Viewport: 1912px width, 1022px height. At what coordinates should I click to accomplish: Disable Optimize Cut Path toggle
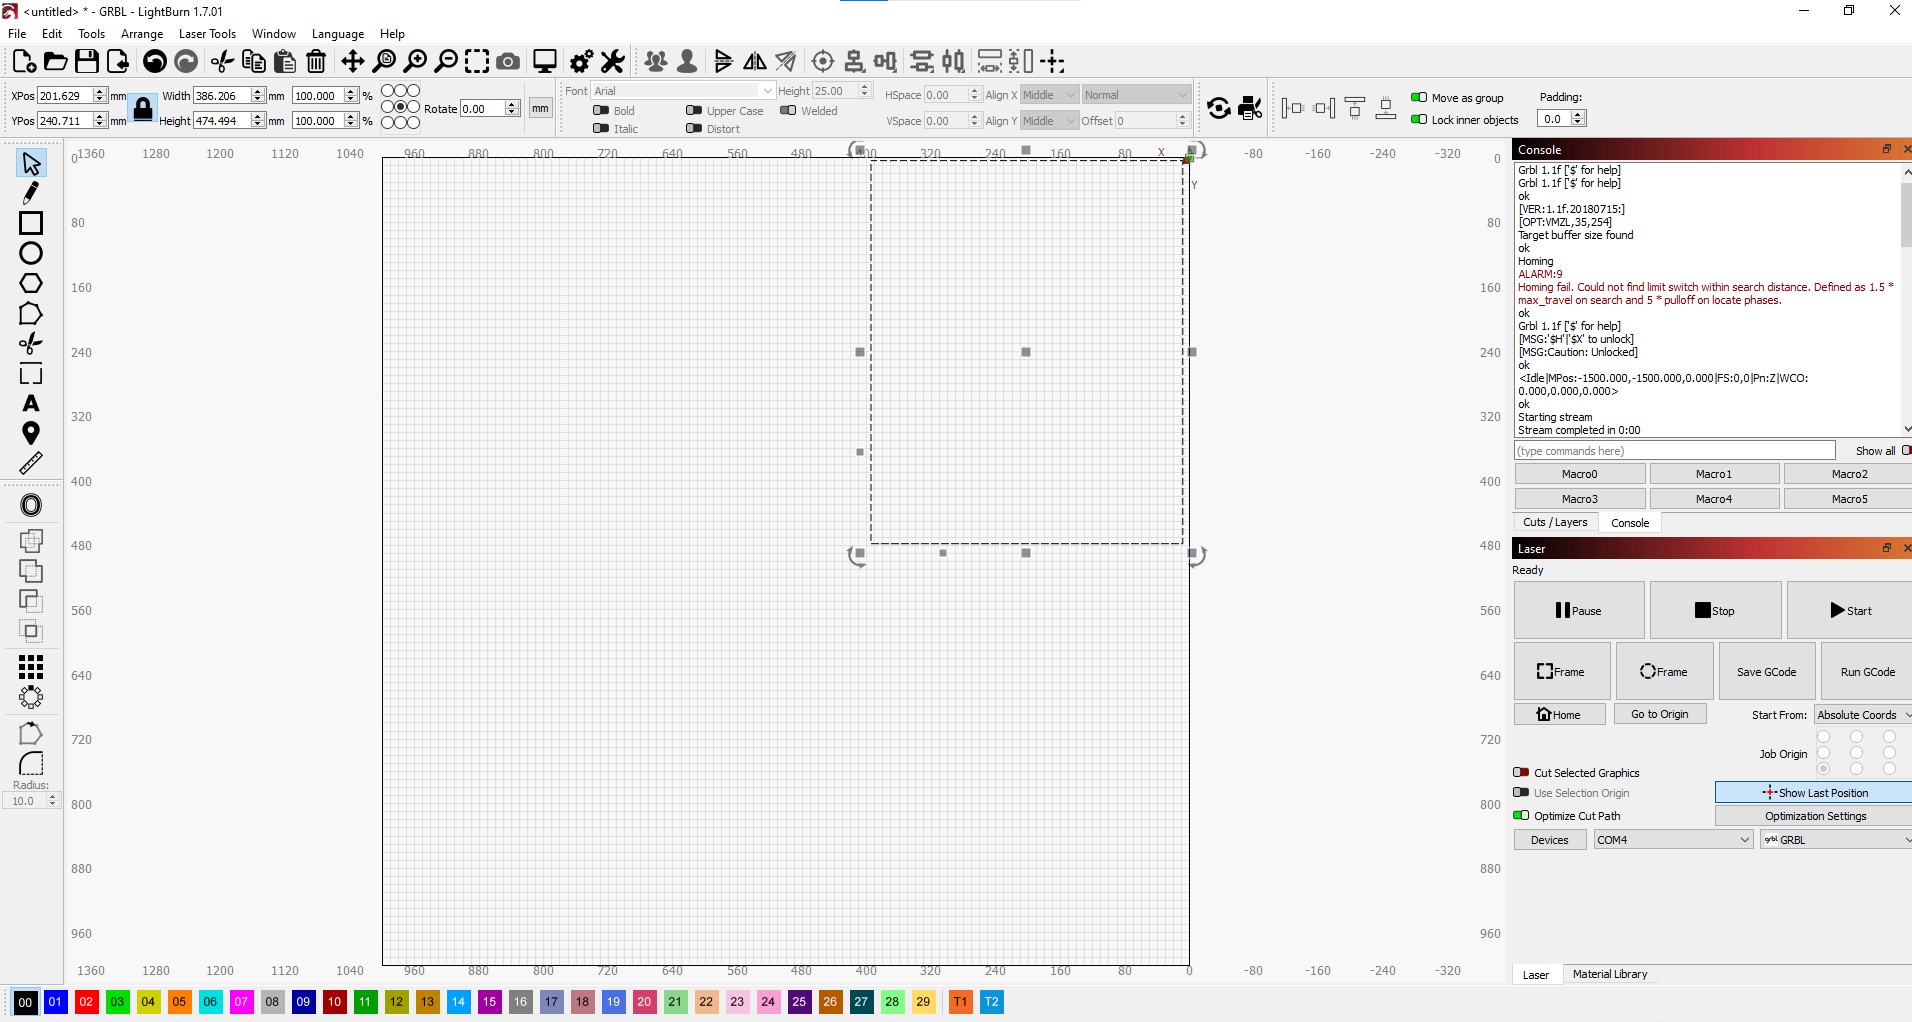coord(1521,816)
